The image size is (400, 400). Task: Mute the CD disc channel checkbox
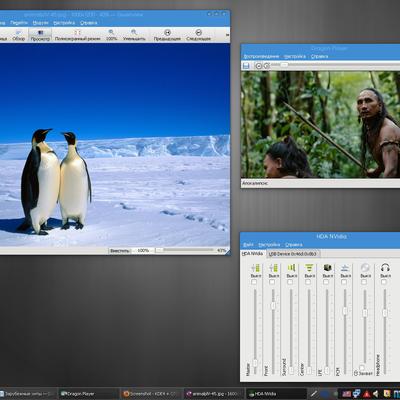click(364, 282)
